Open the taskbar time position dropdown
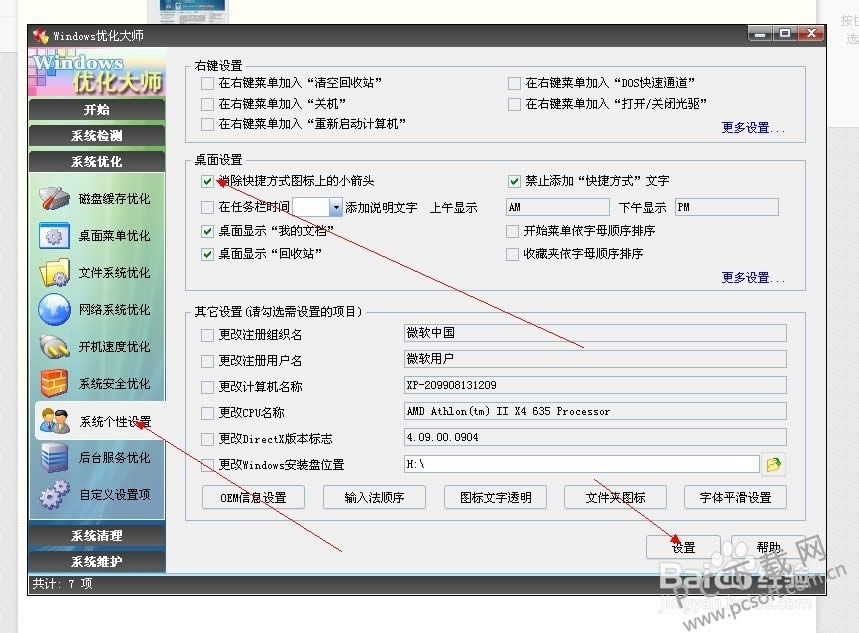This screenshot has height=633, width=859. [336, 207]
